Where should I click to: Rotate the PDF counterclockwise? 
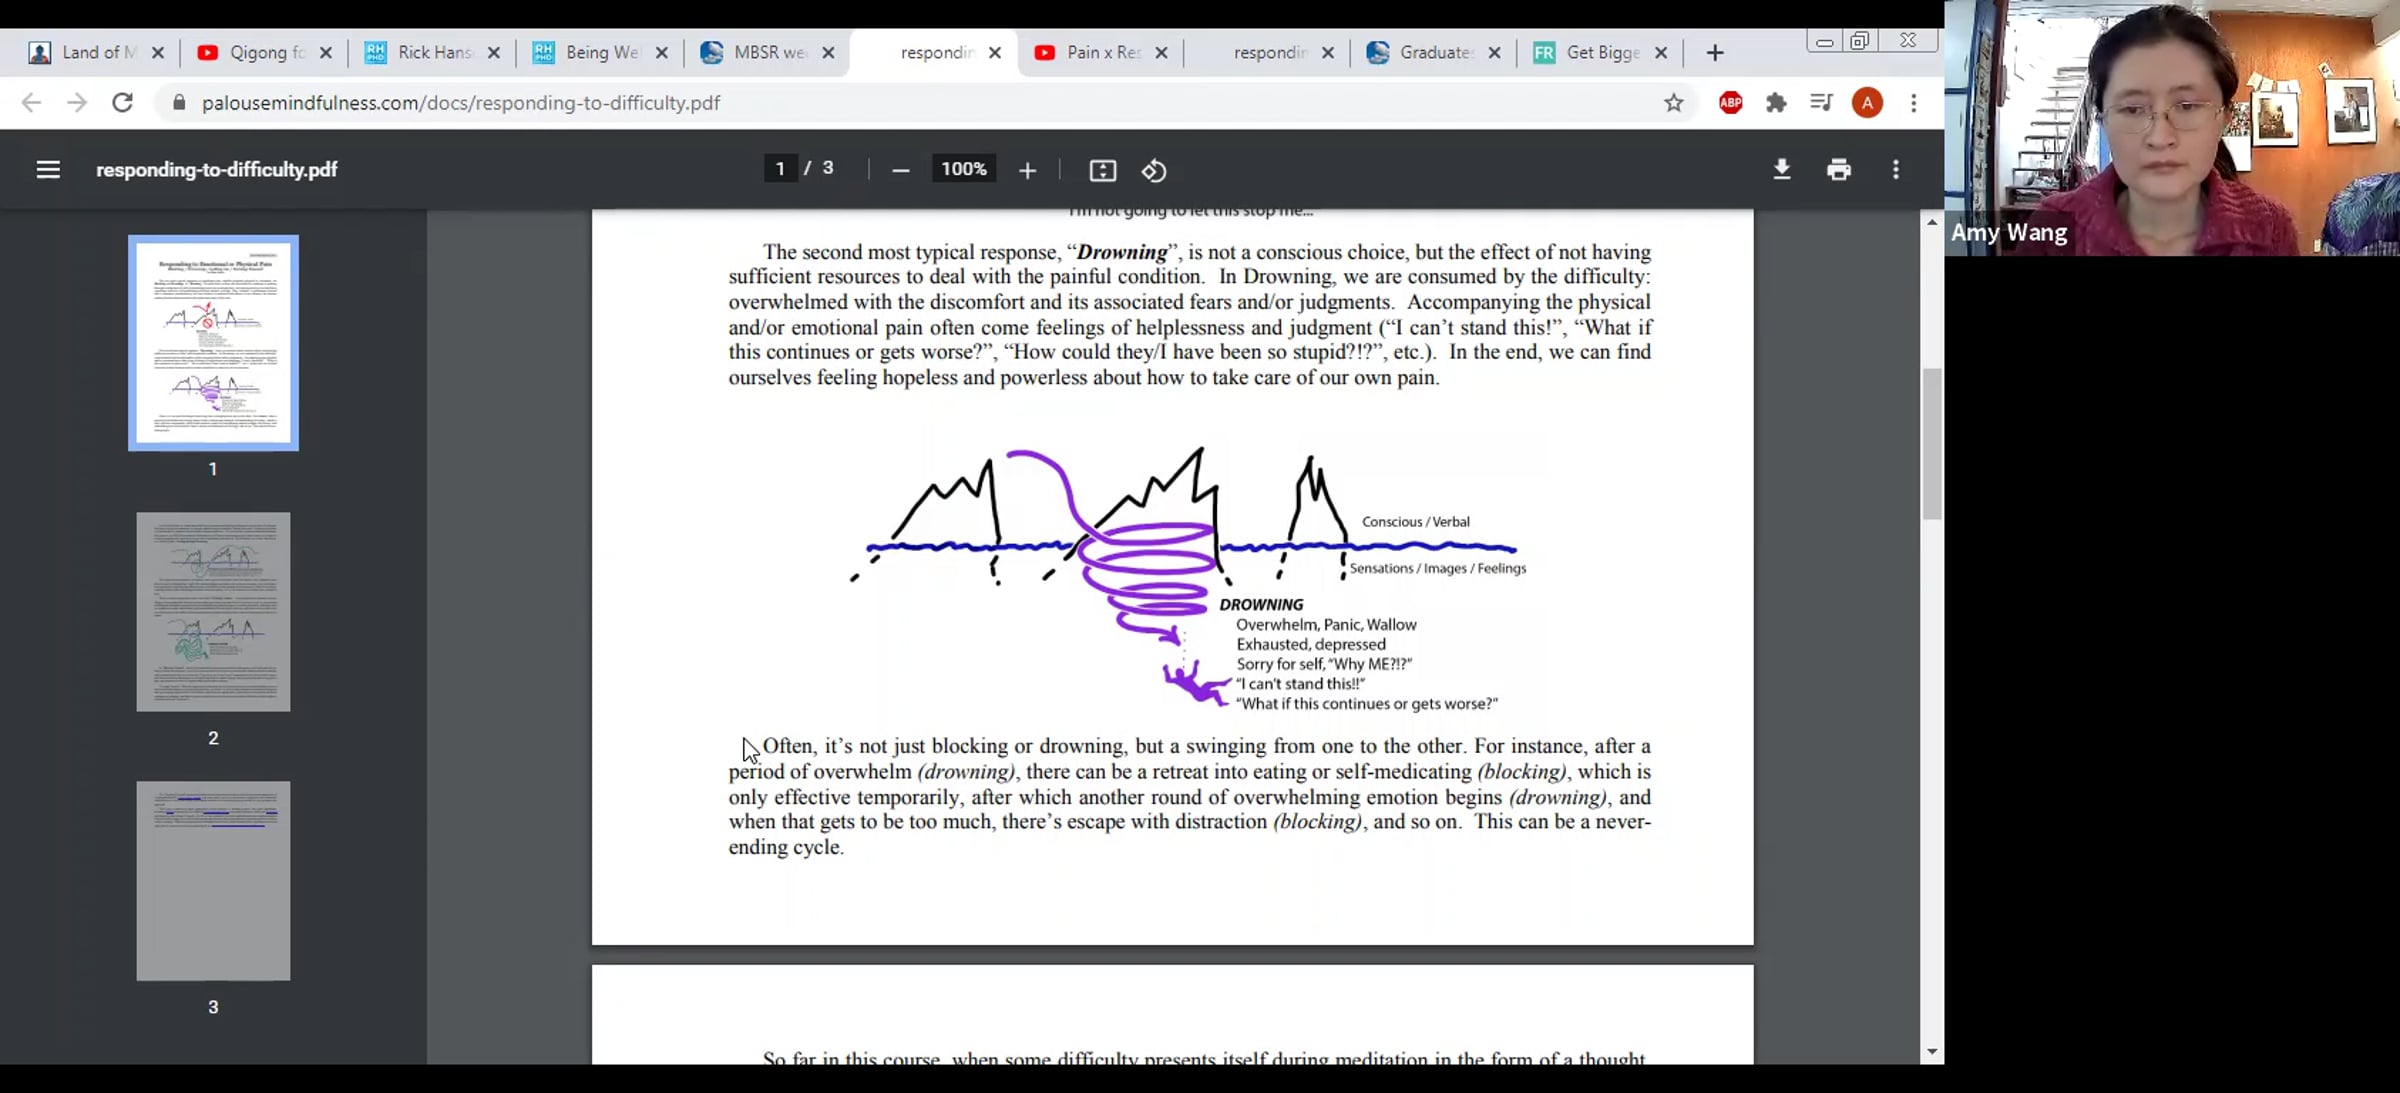pos(1154,171)
